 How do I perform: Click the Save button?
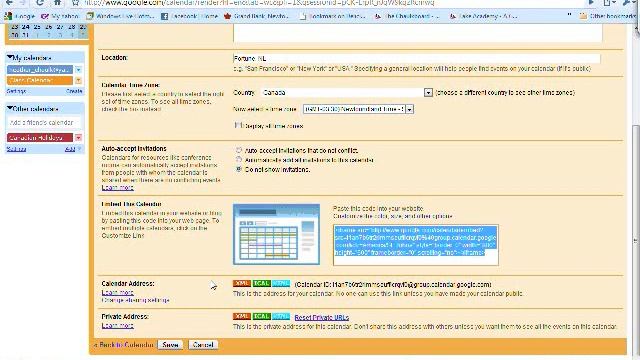[x=170, y=344]
